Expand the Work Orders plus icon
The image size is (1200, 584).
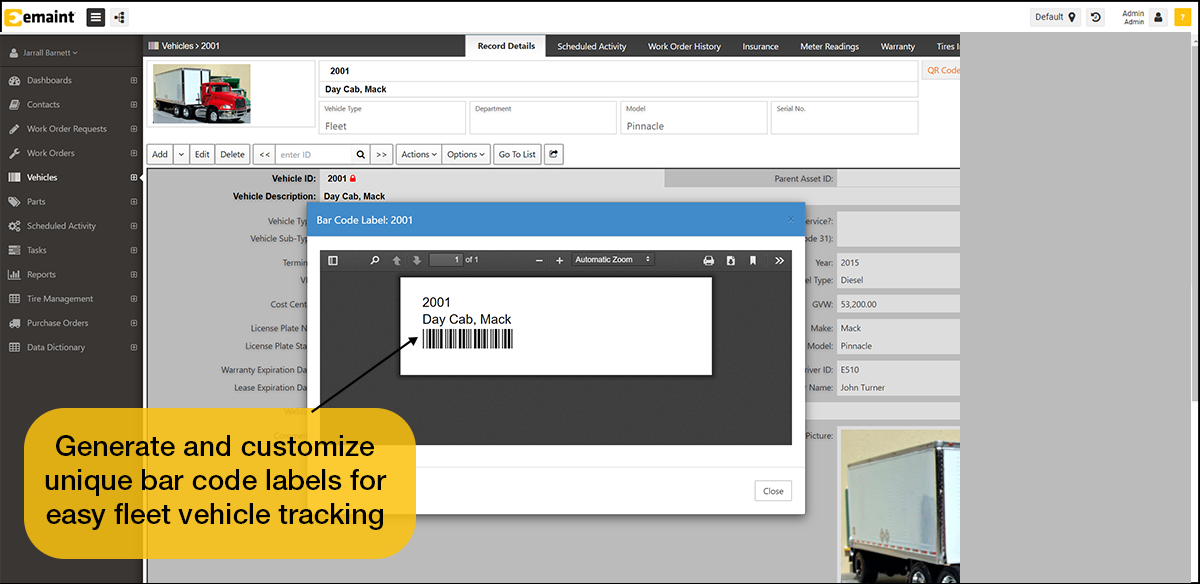tap(133, 153)
